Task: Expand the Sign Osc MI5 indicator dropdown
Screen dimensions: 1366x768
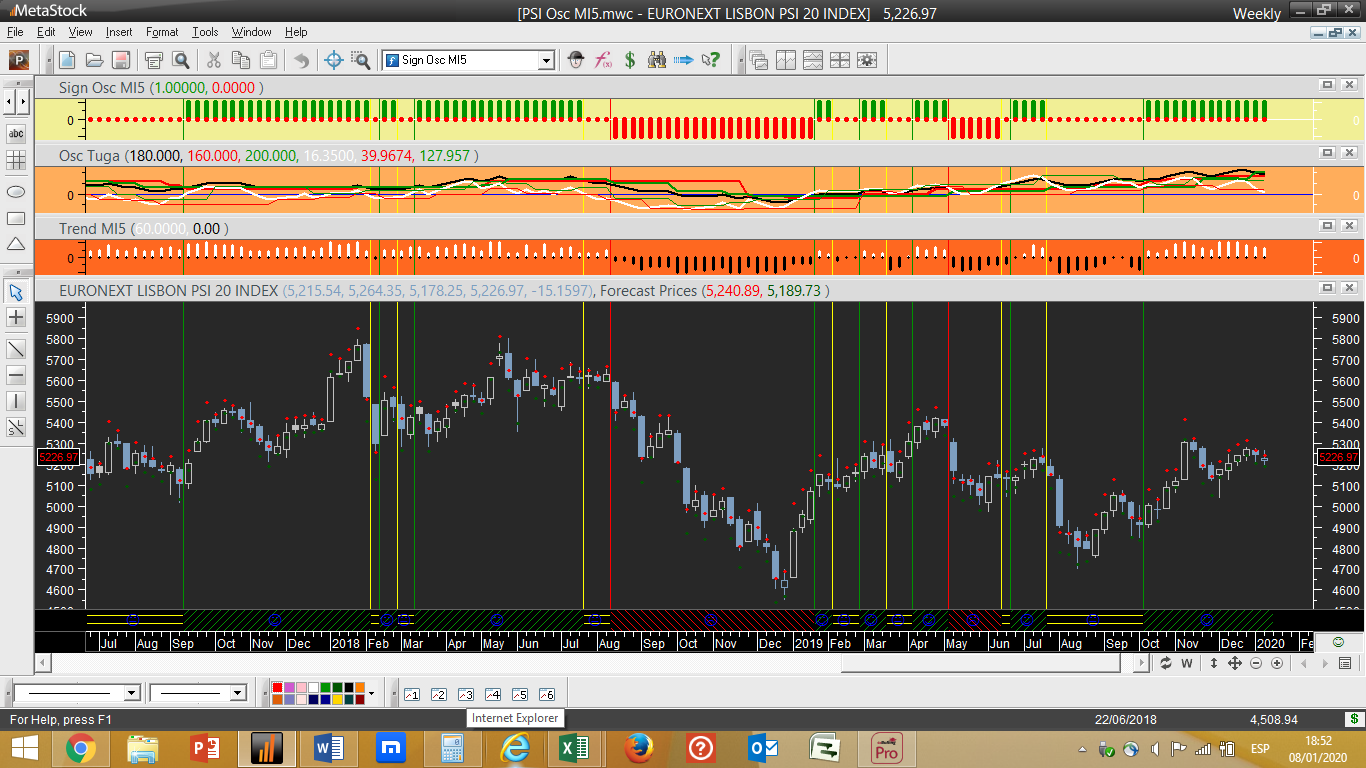Action: pos(546,60)
